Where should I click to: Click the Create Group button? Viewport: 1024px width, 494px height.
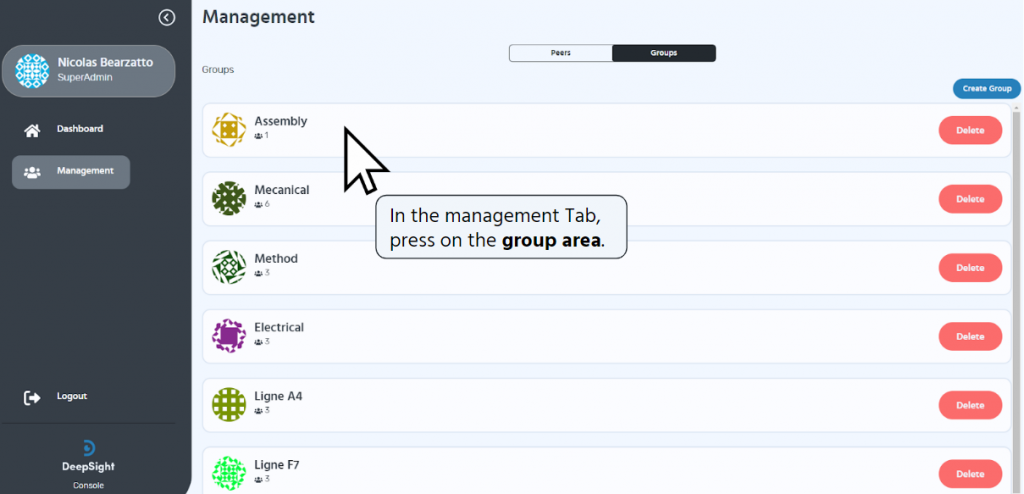pyautogui.click(x=987, y=88)
